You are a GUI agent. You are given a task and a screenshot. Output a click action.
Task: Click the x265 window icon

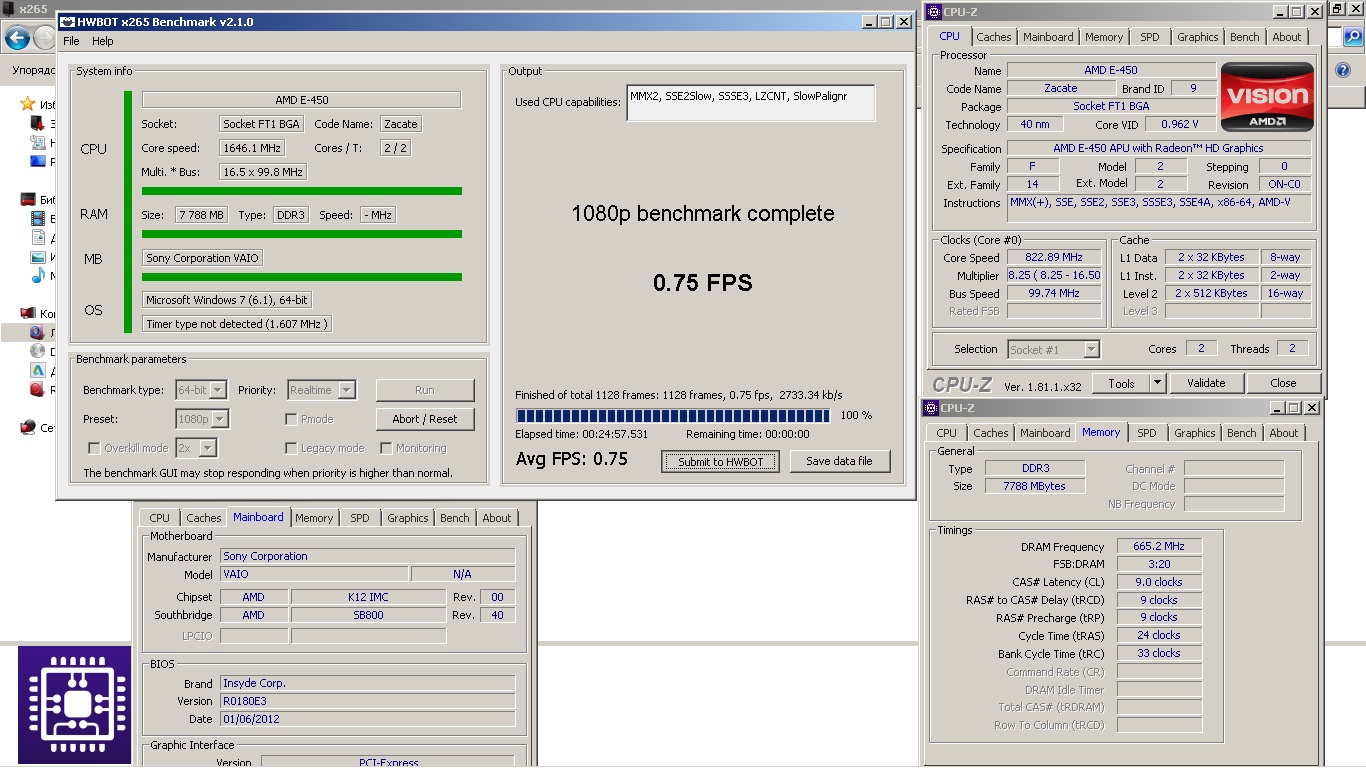(x=9, y=9)
